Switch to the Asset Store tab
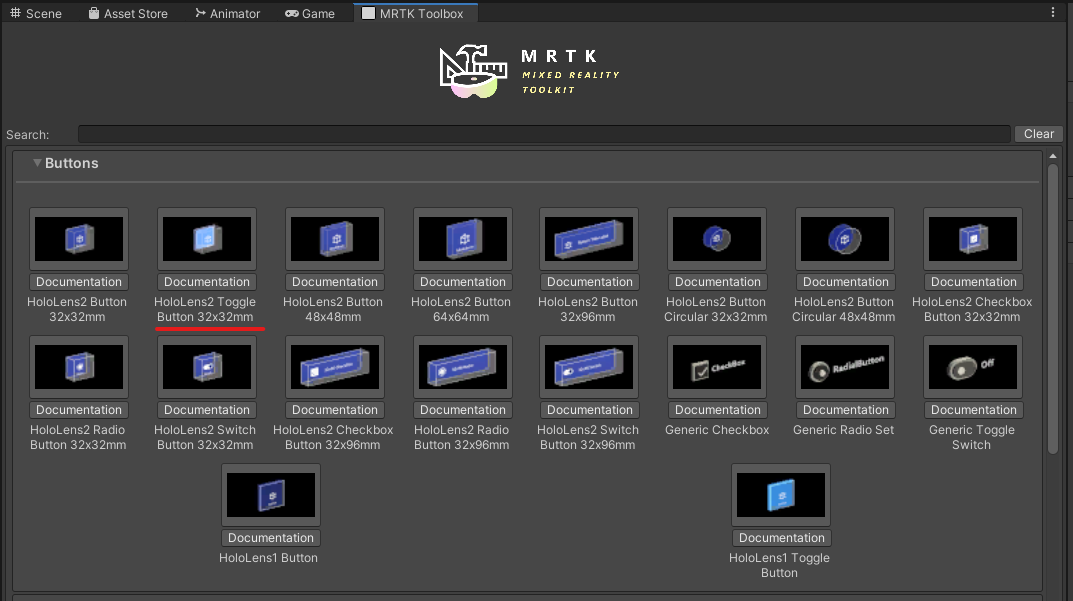The height and width of the screenshot is (601, 1073). [x=128, y=14]
